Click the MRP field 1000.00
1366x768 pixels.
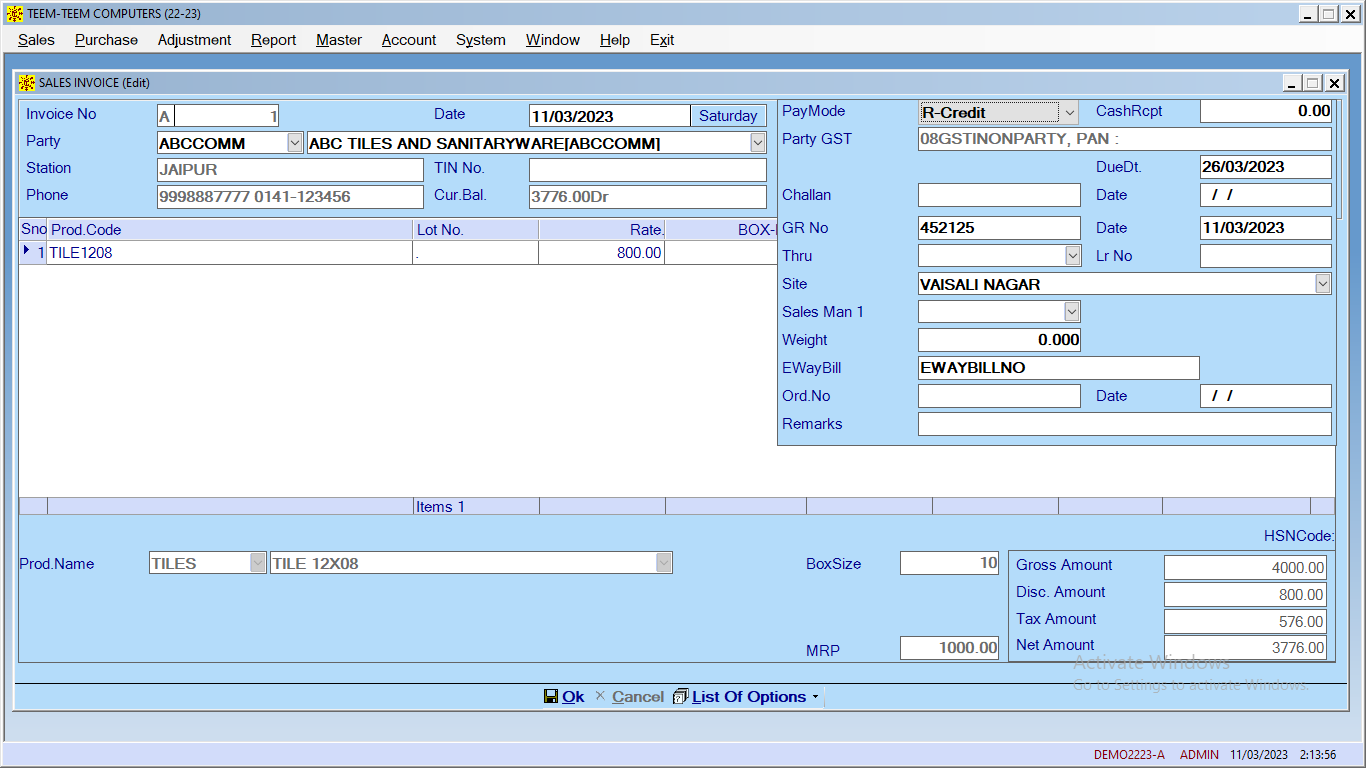(x=950, y=648)
